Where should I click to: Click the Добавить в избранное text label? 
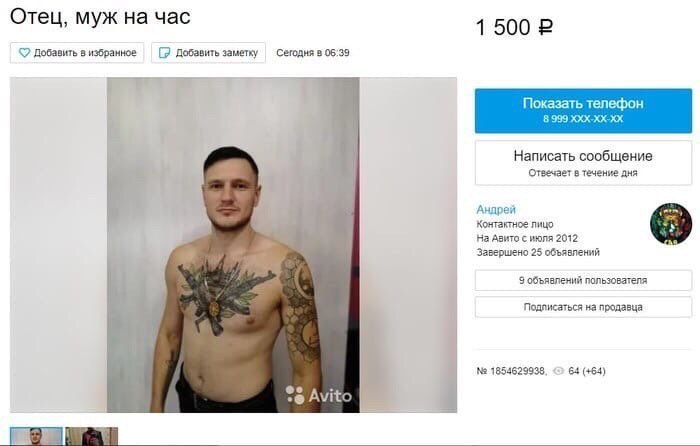pyautogui.click(x=85, y=53)
